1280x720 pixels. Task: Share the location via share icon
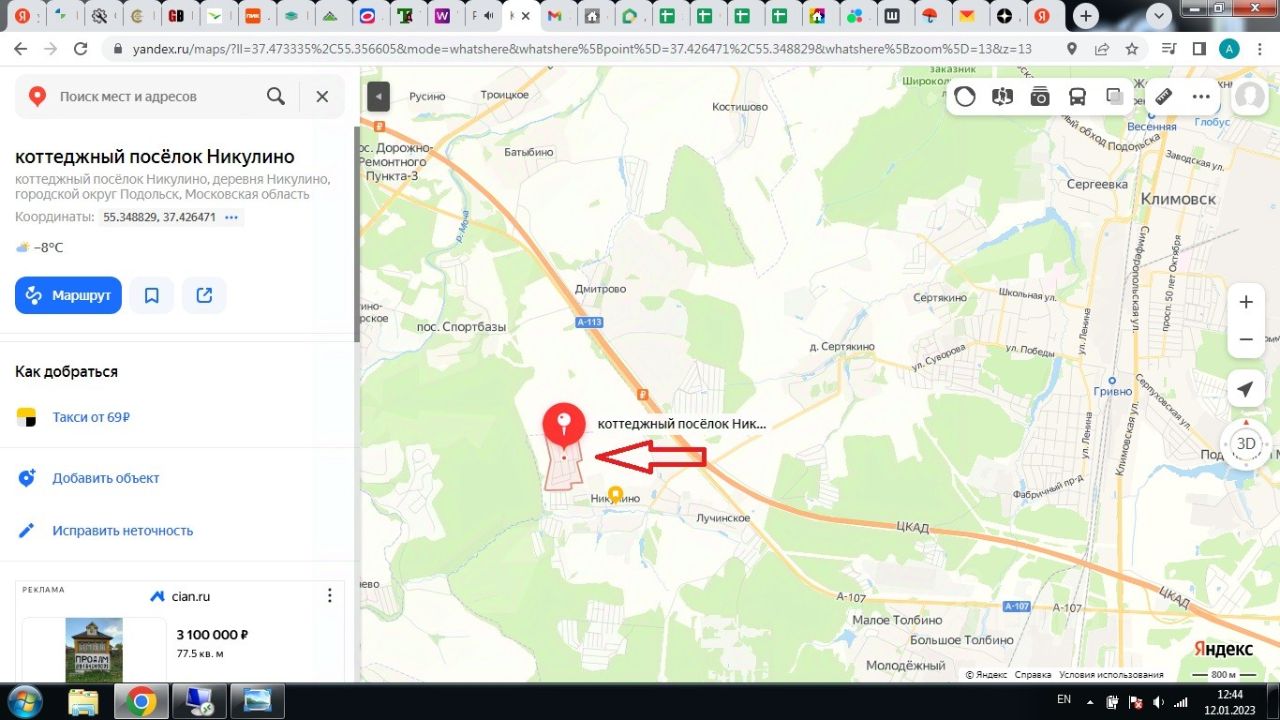pyautogui.click(x=204, y=295)
